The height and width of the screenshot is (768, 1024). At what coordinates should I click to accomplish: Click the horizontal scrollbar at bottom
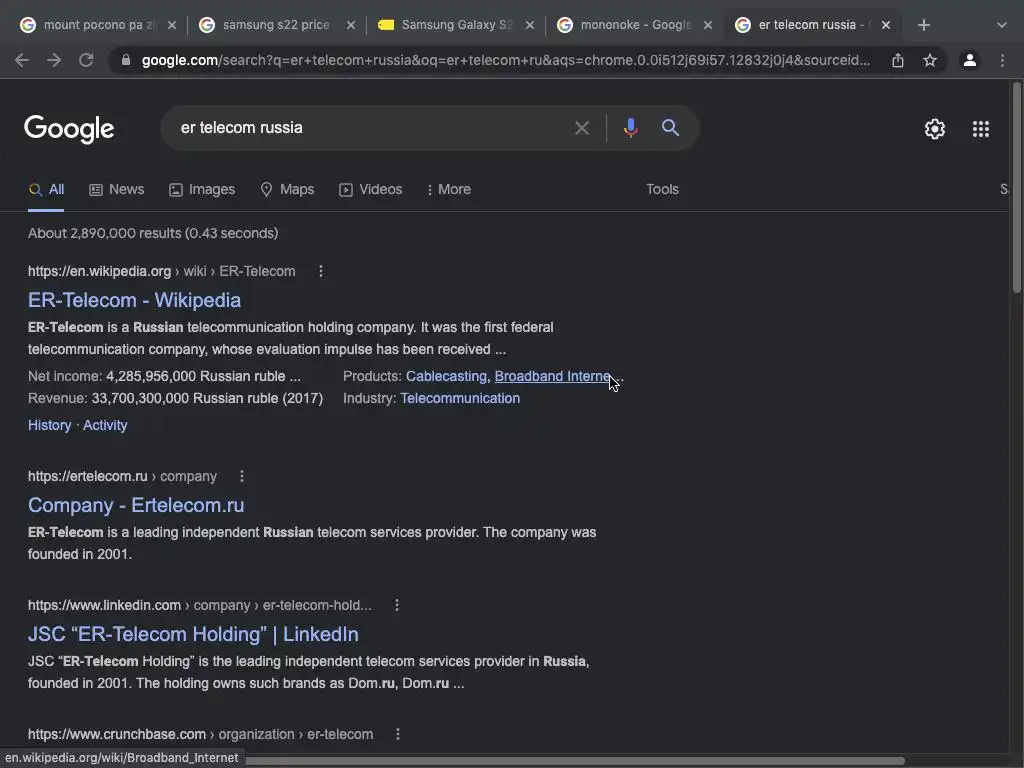click(x=575, y=761)
